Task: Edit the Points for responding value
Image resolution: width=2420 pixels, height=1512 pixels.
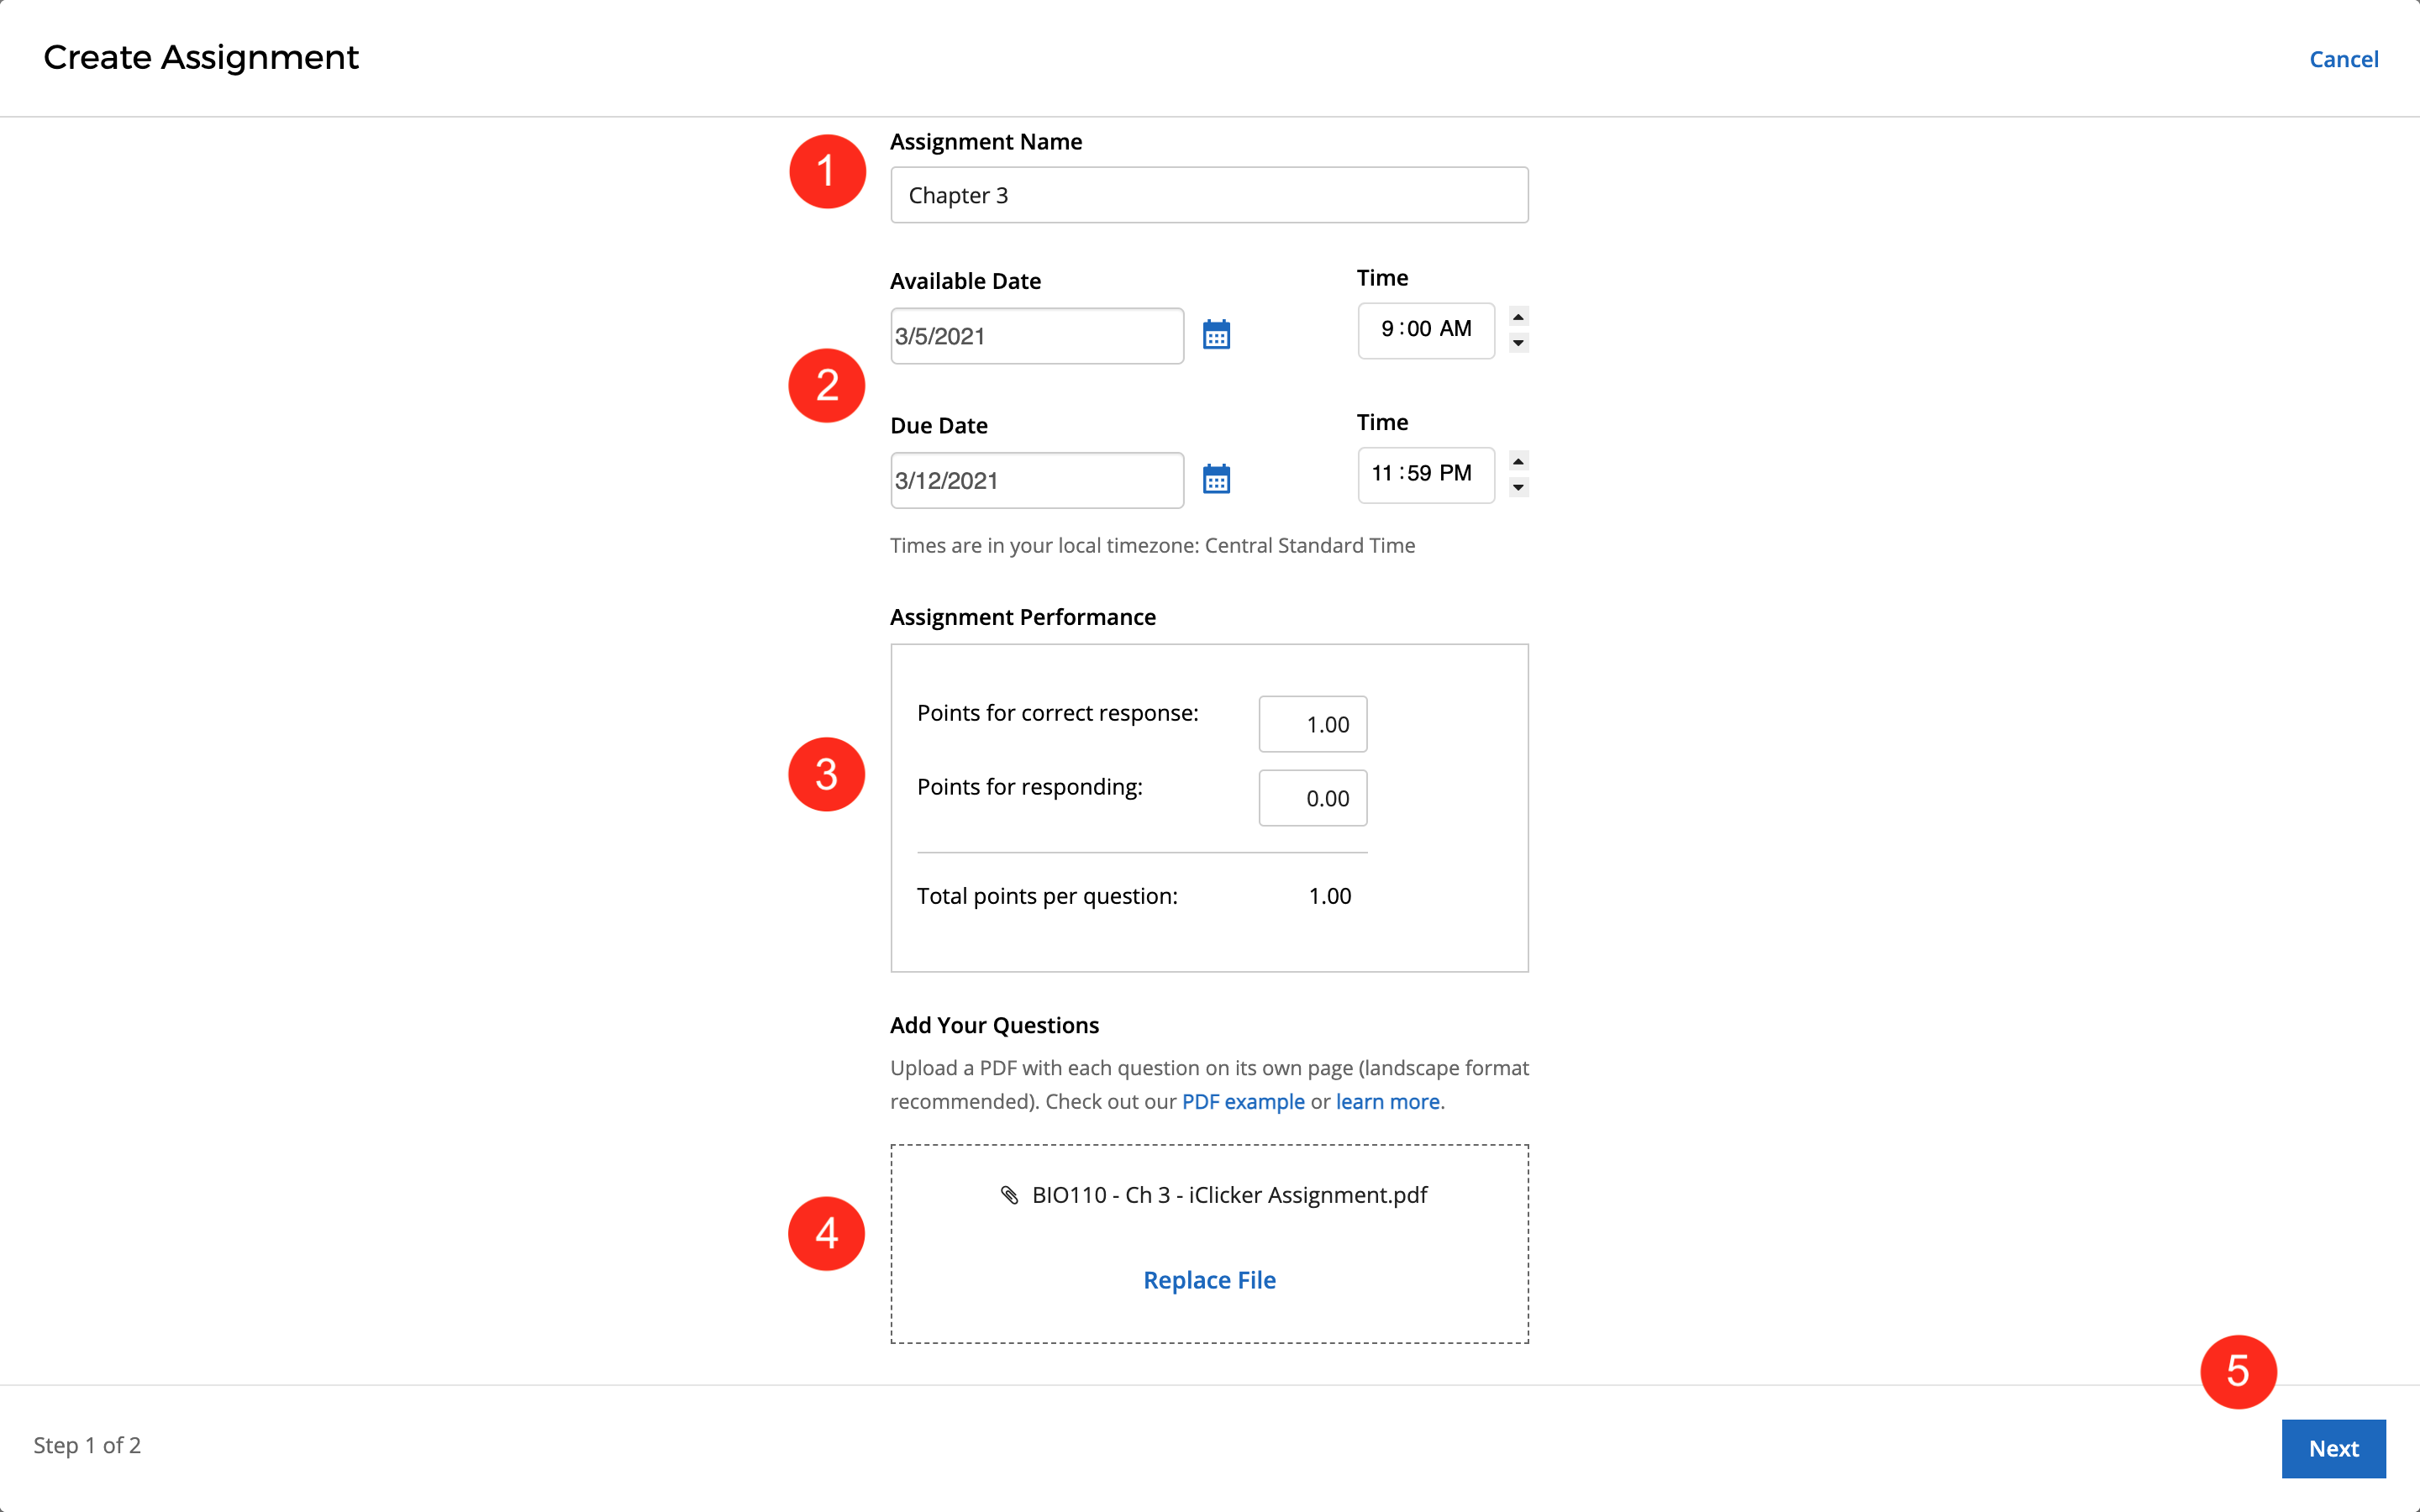Action: point(1313,797)
